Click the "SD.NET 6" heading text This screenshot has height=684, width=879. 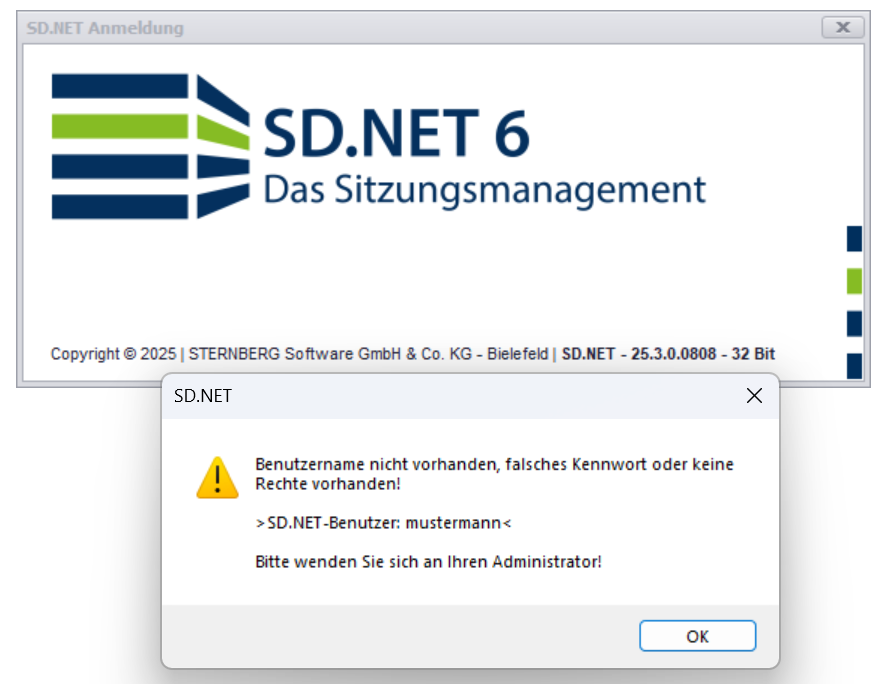click(x=396, y=133)
